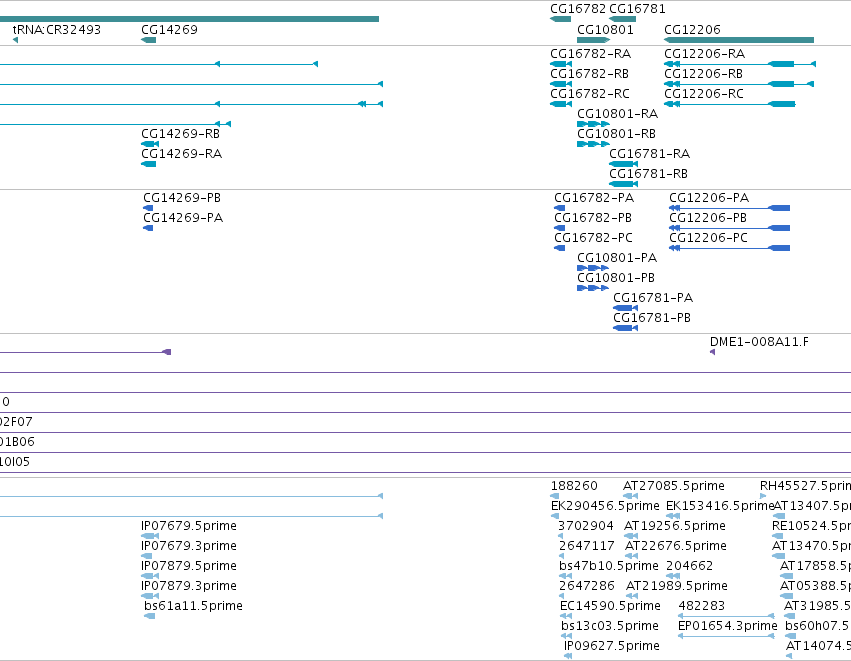The width and height of the screenshot is (851, 661).
Task: Click the CG16782 gene label
Action: coord(578,9)
